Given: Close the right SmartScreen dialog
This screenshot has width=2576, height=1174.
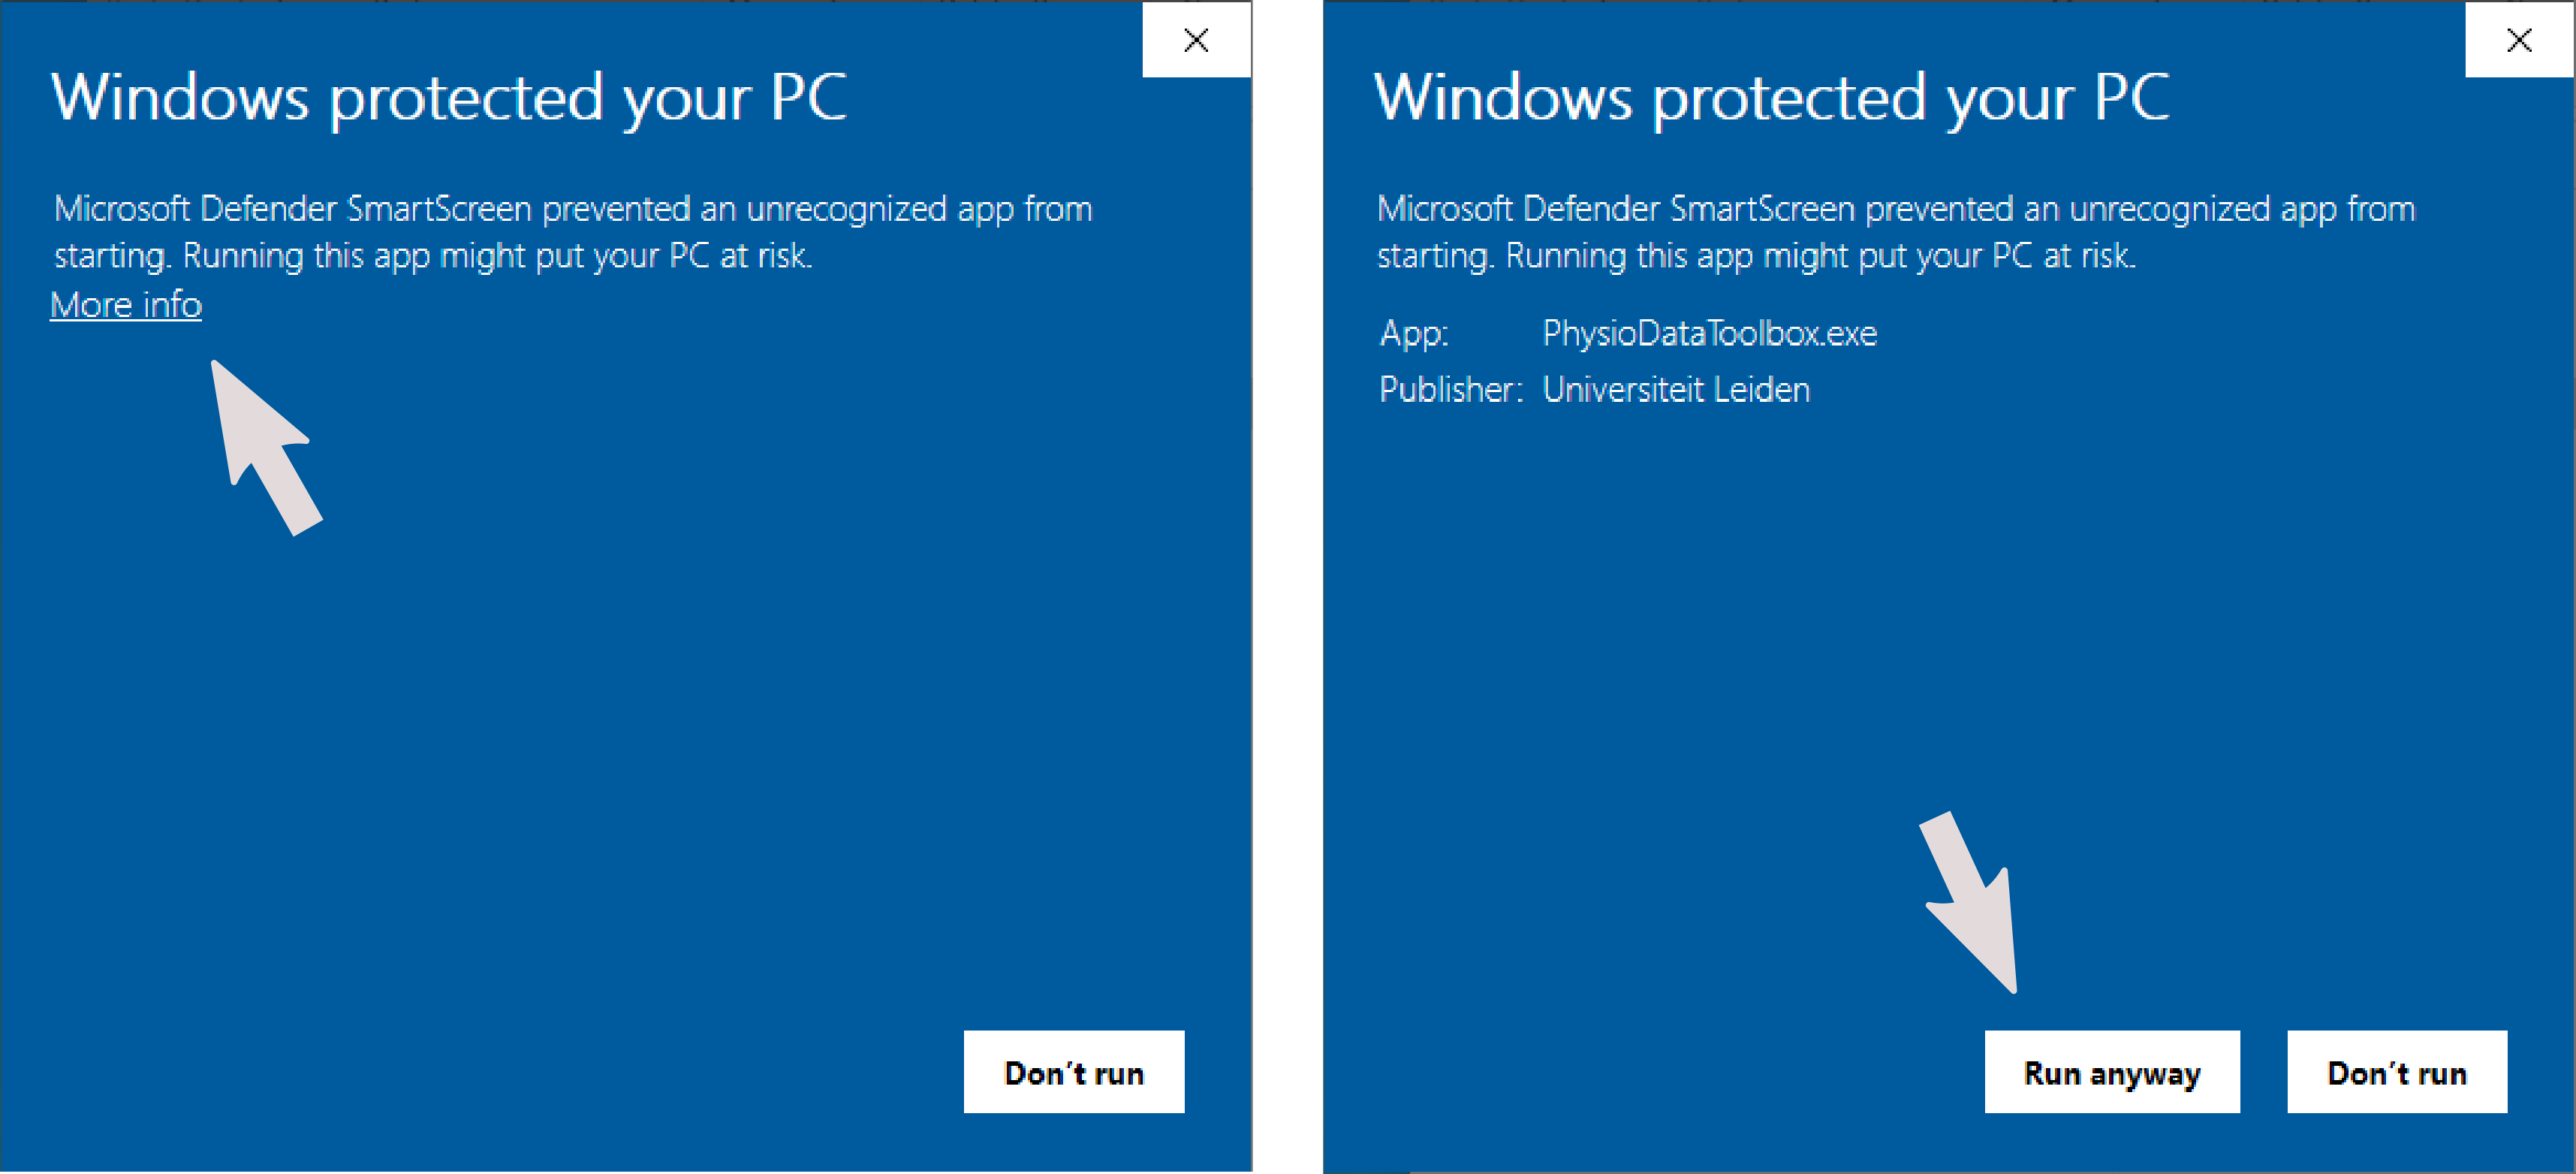Looking at the screenshot, I should coord(2519,40).
